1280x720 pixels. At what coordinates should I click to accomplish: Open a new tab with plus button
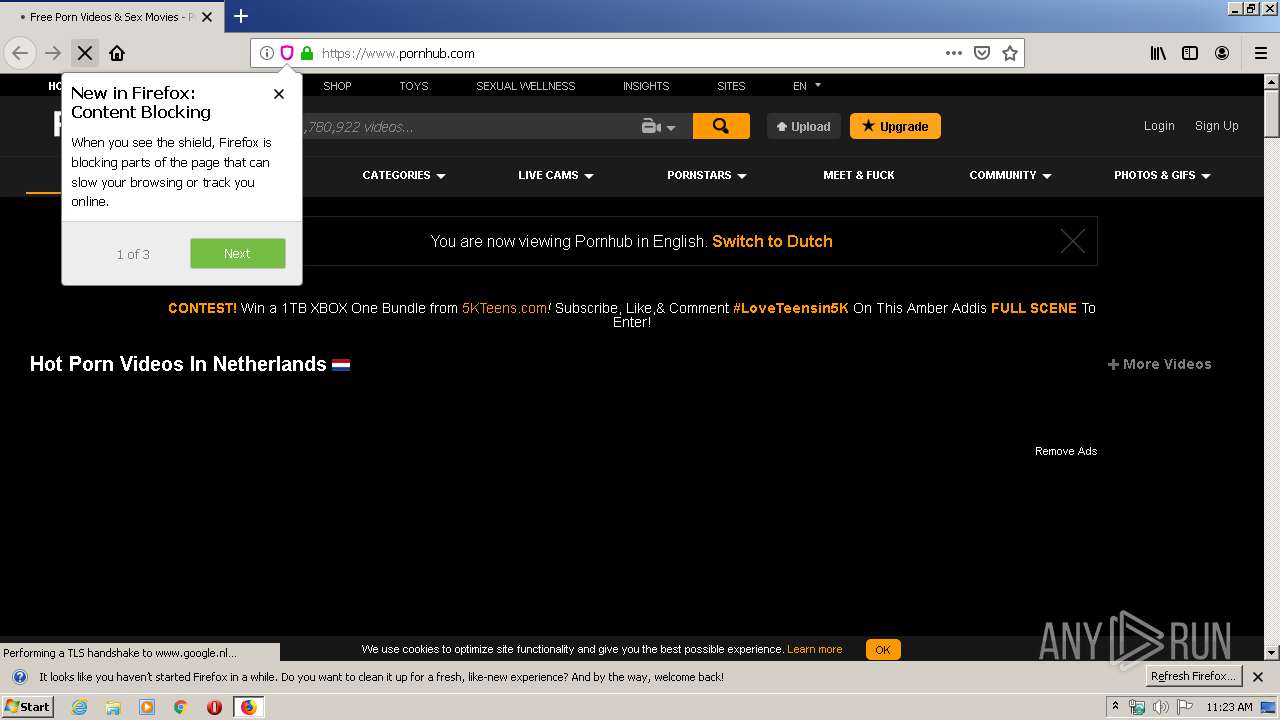click(x=241, y=16)
